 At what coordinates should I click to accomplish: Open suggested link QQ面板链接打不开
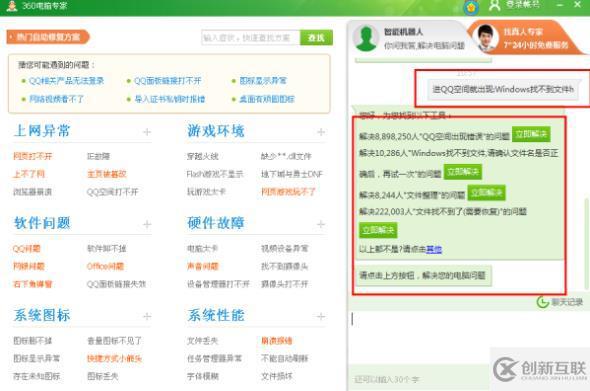(167, 81)
